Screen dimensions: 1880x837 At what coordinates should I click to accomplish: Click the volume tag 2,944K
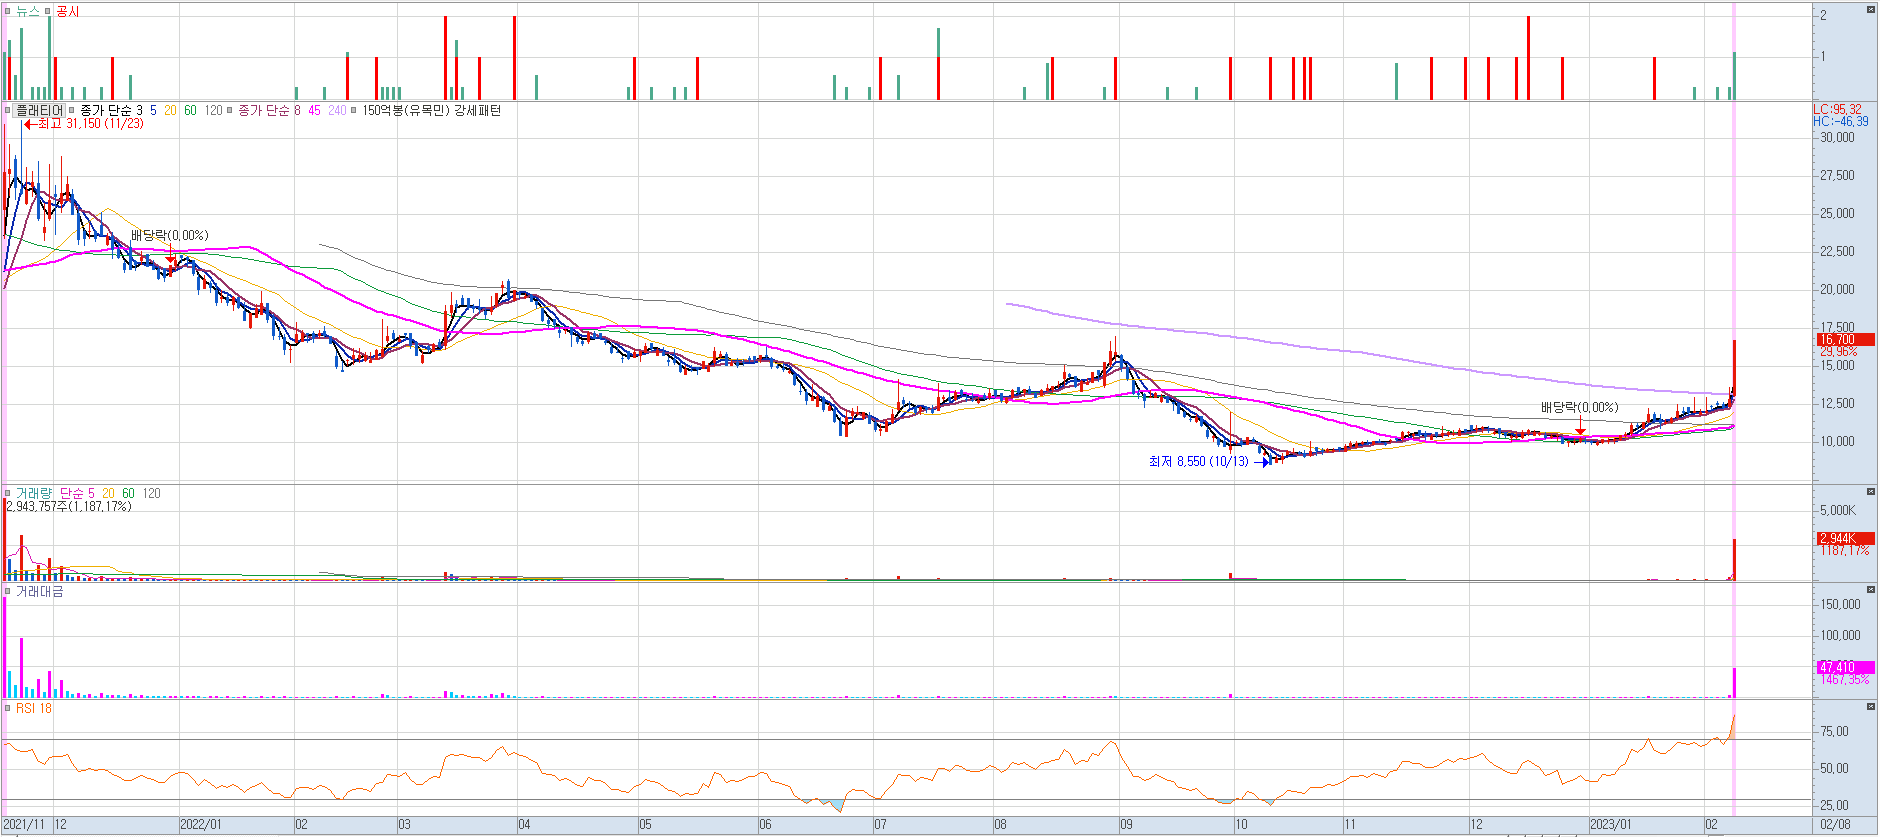(x=1845, y=539)
